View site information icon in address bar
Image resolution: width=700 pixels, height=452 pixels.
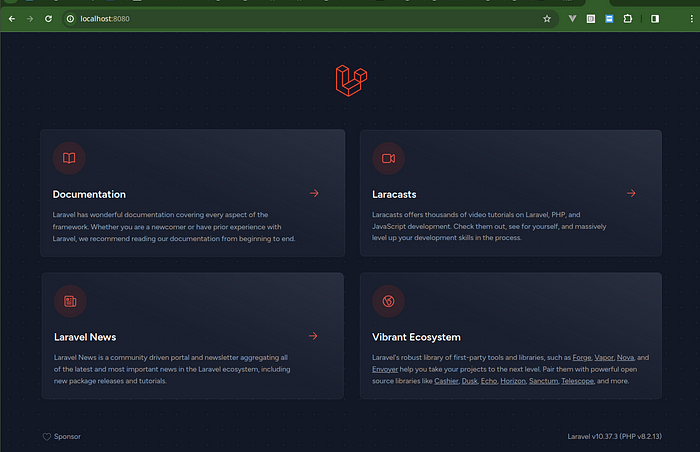click(x=70, y=19)
